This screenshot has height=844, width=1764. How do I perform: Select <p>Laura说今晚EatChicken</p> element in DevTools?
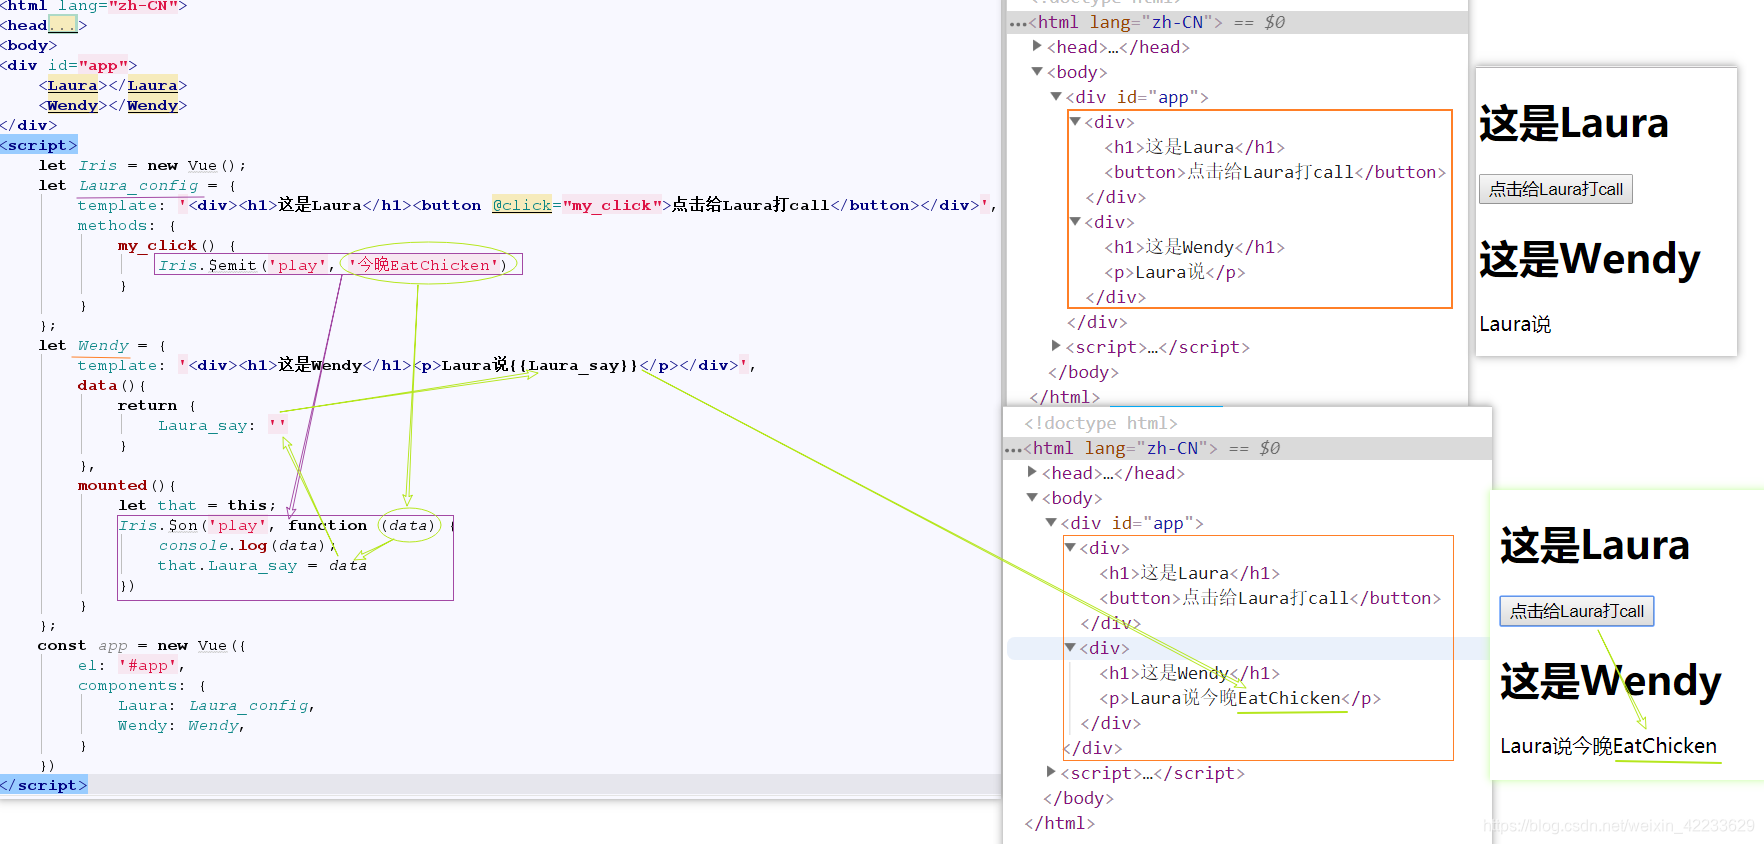tap(1240, 698)
